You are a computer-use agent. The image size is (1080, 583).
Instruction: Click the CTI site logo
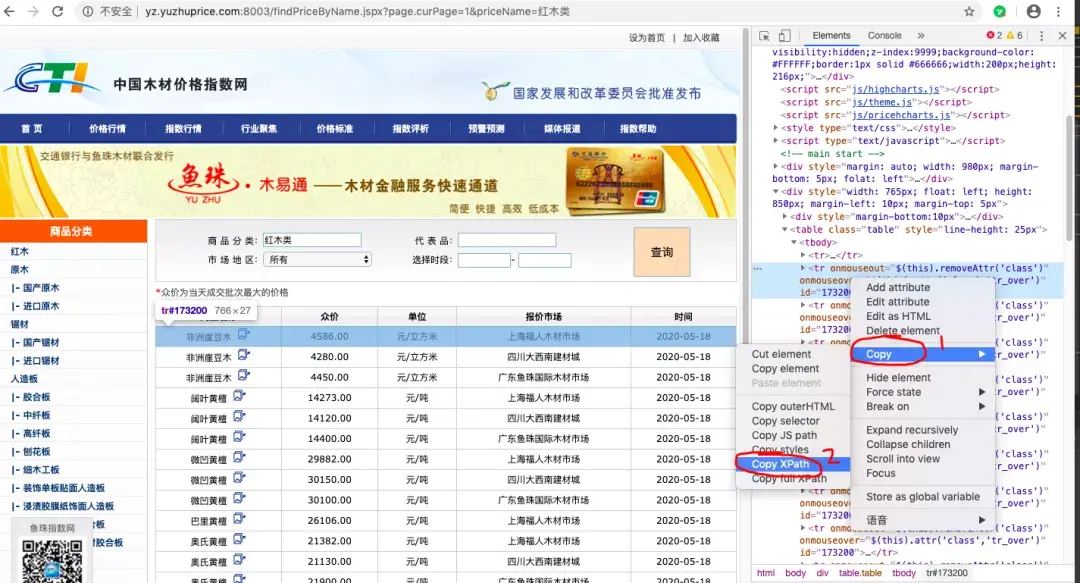pos(52,79)
